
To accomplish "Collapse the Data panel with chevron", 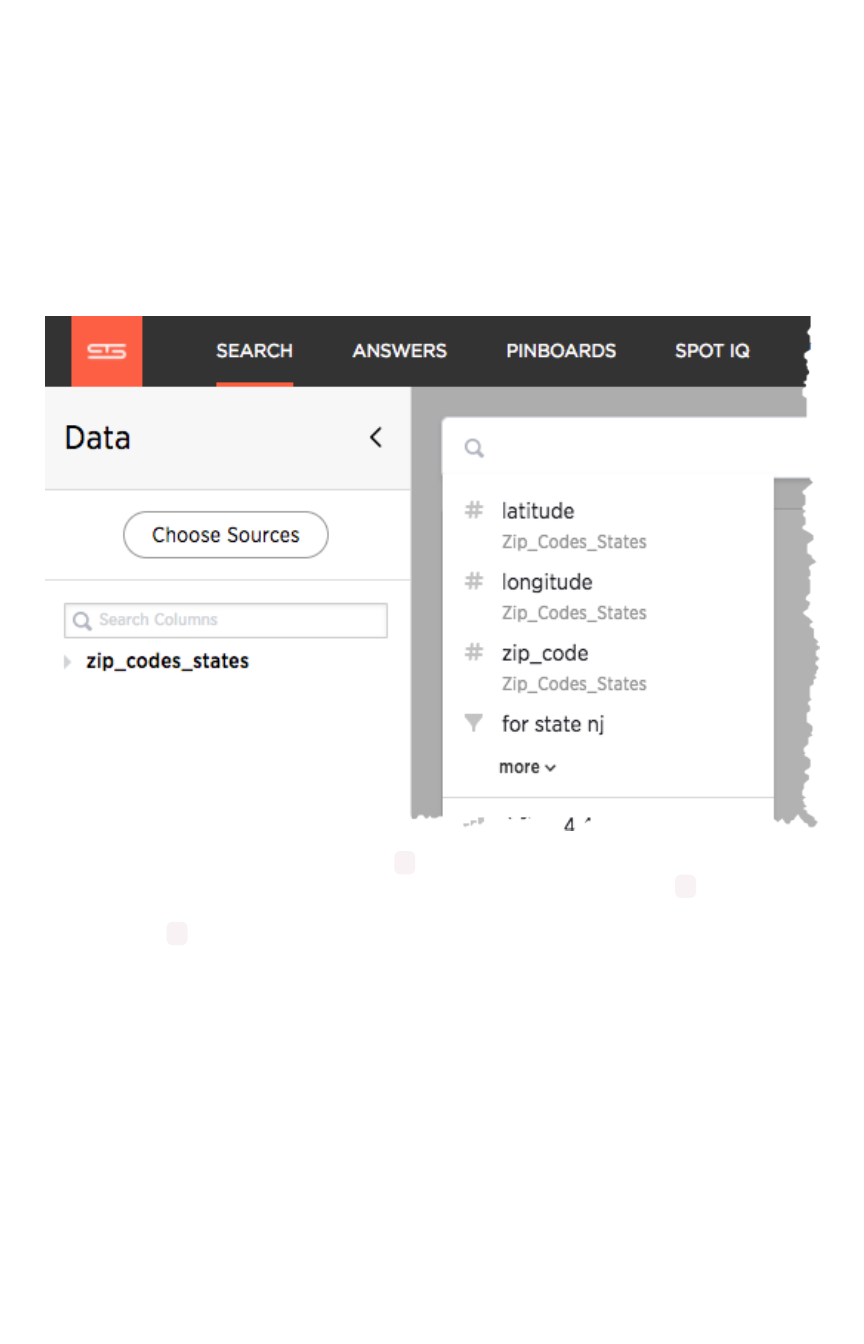I will tap(375, 437).
